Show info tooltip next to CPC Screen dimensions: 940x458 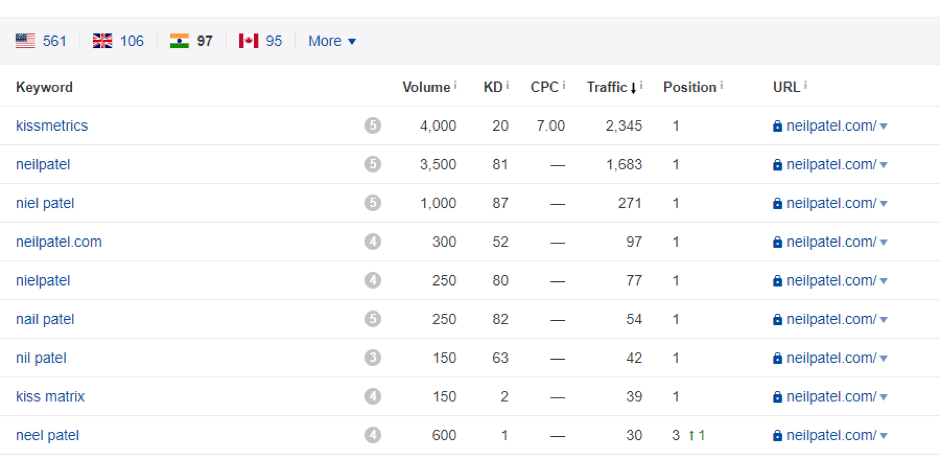click(x=564, y=86)
